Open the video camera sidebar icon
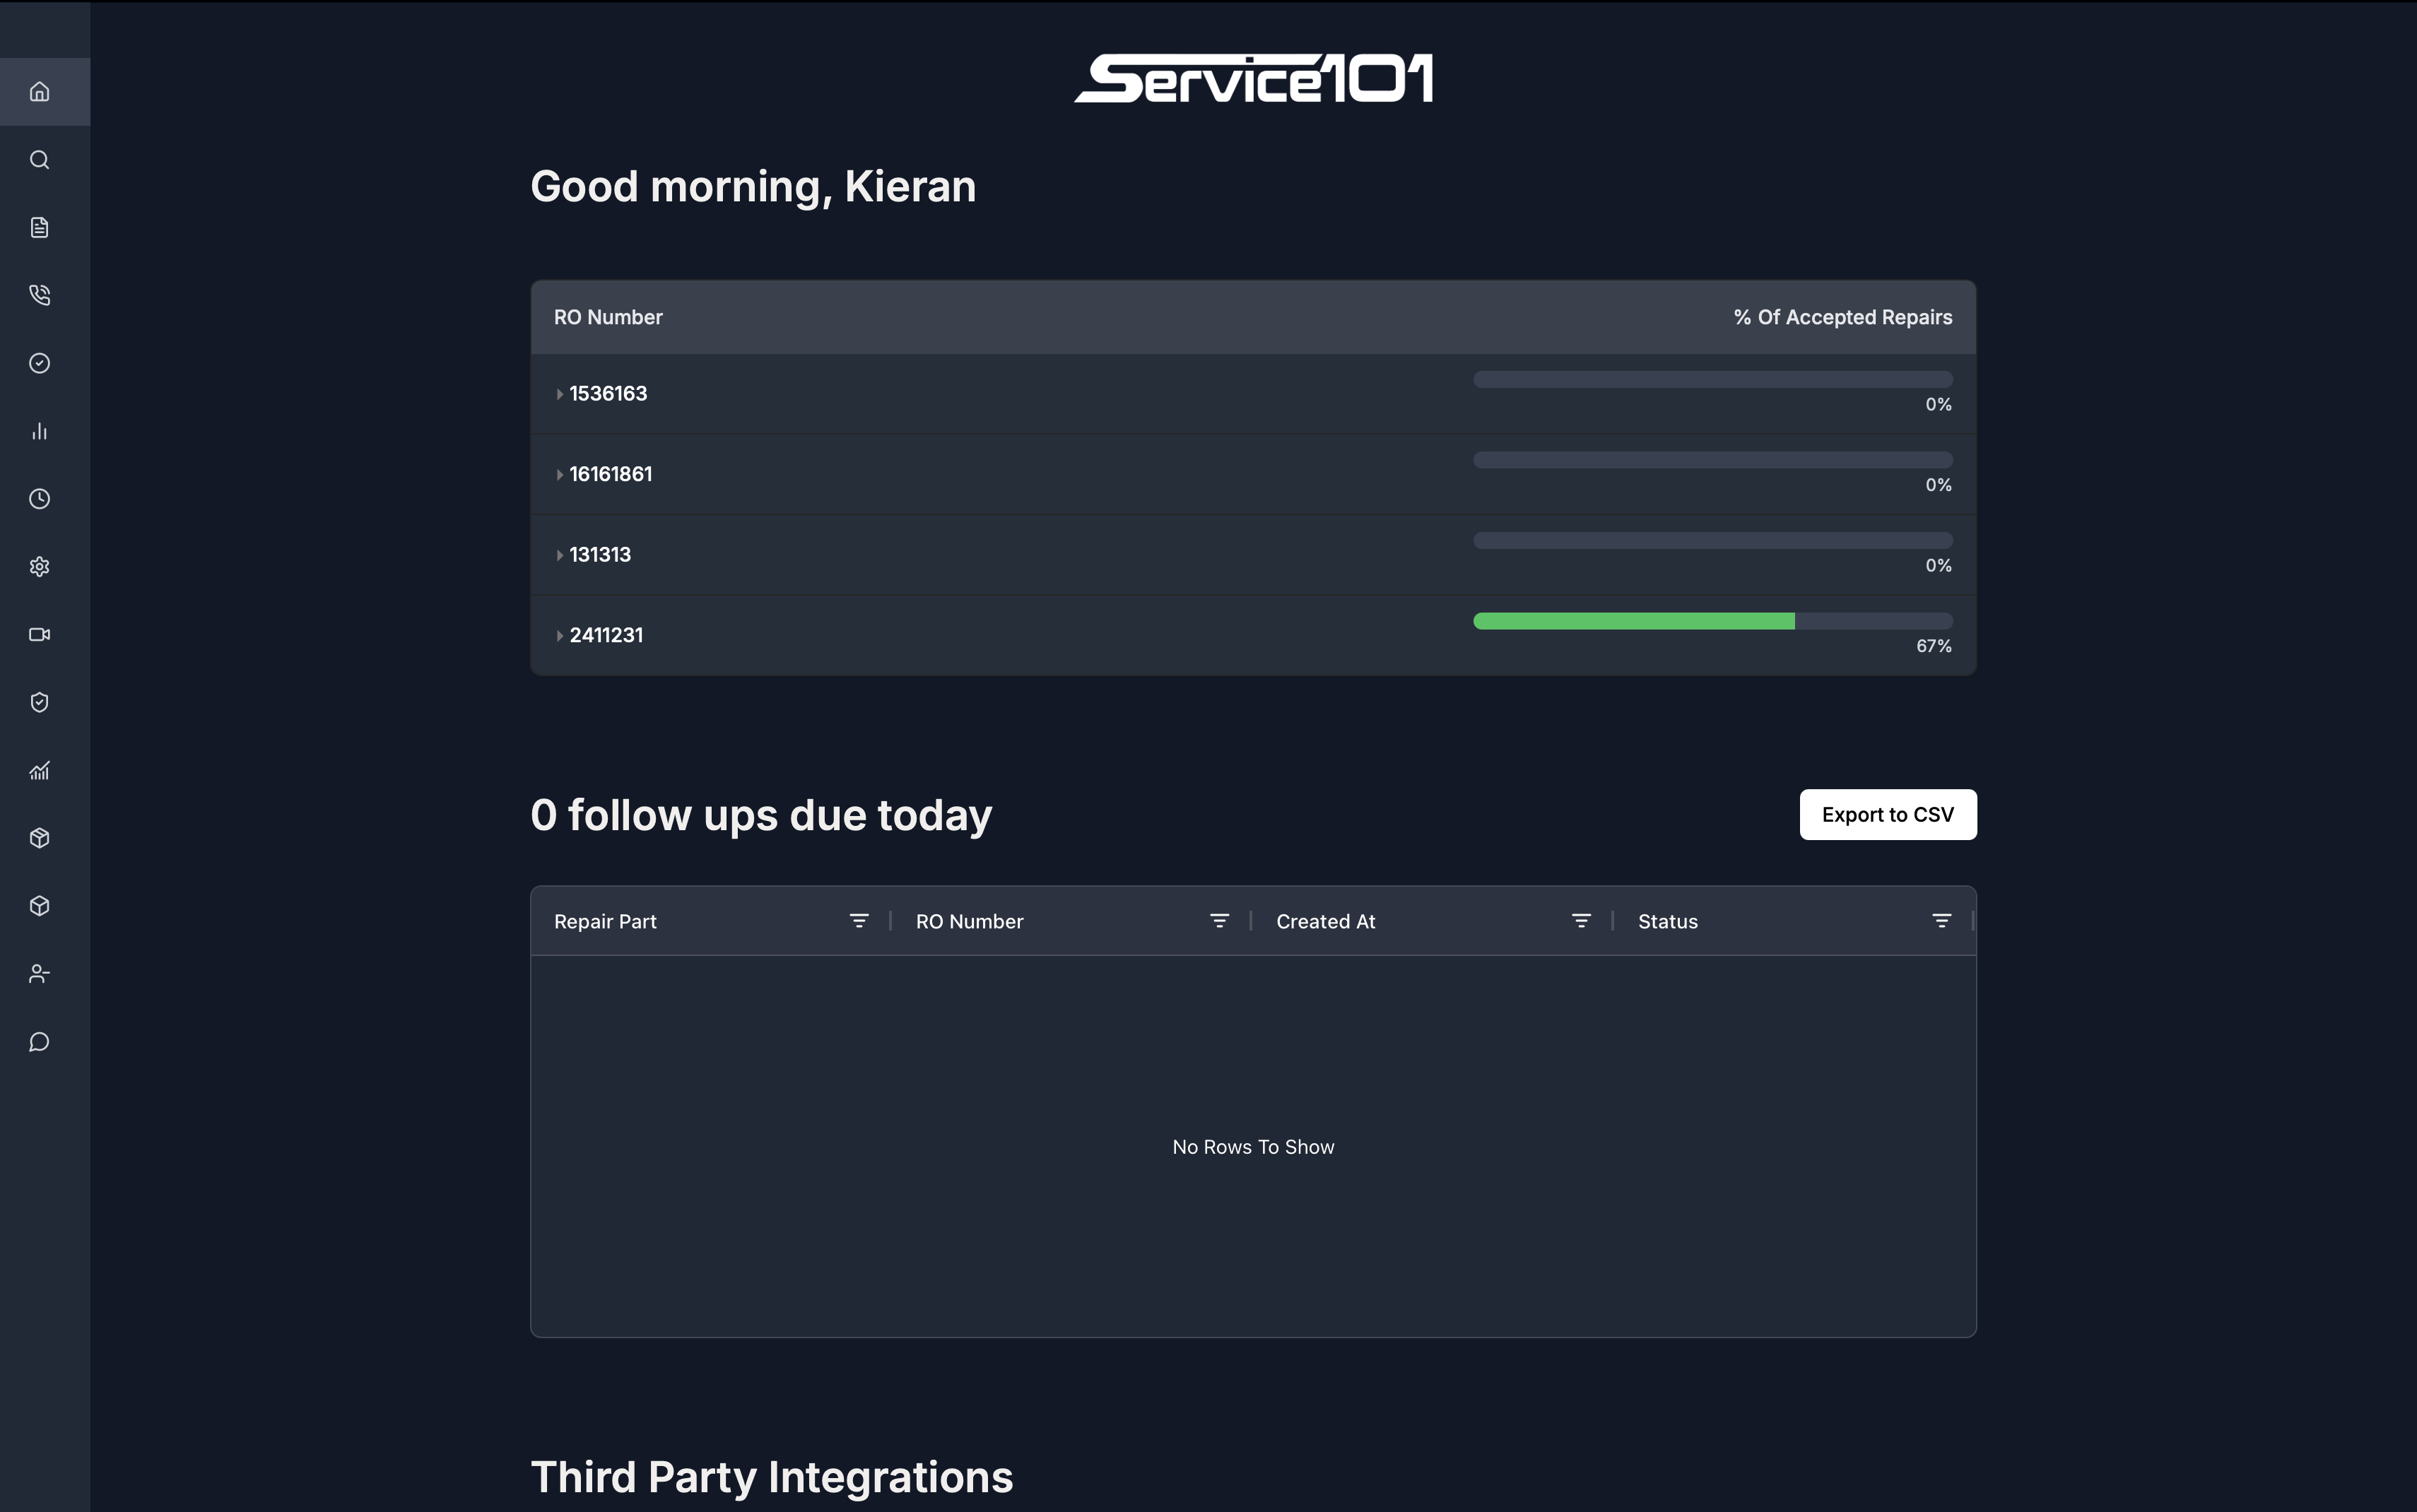The height and width of the screenshot is (1512, 2417). (39, 635)
